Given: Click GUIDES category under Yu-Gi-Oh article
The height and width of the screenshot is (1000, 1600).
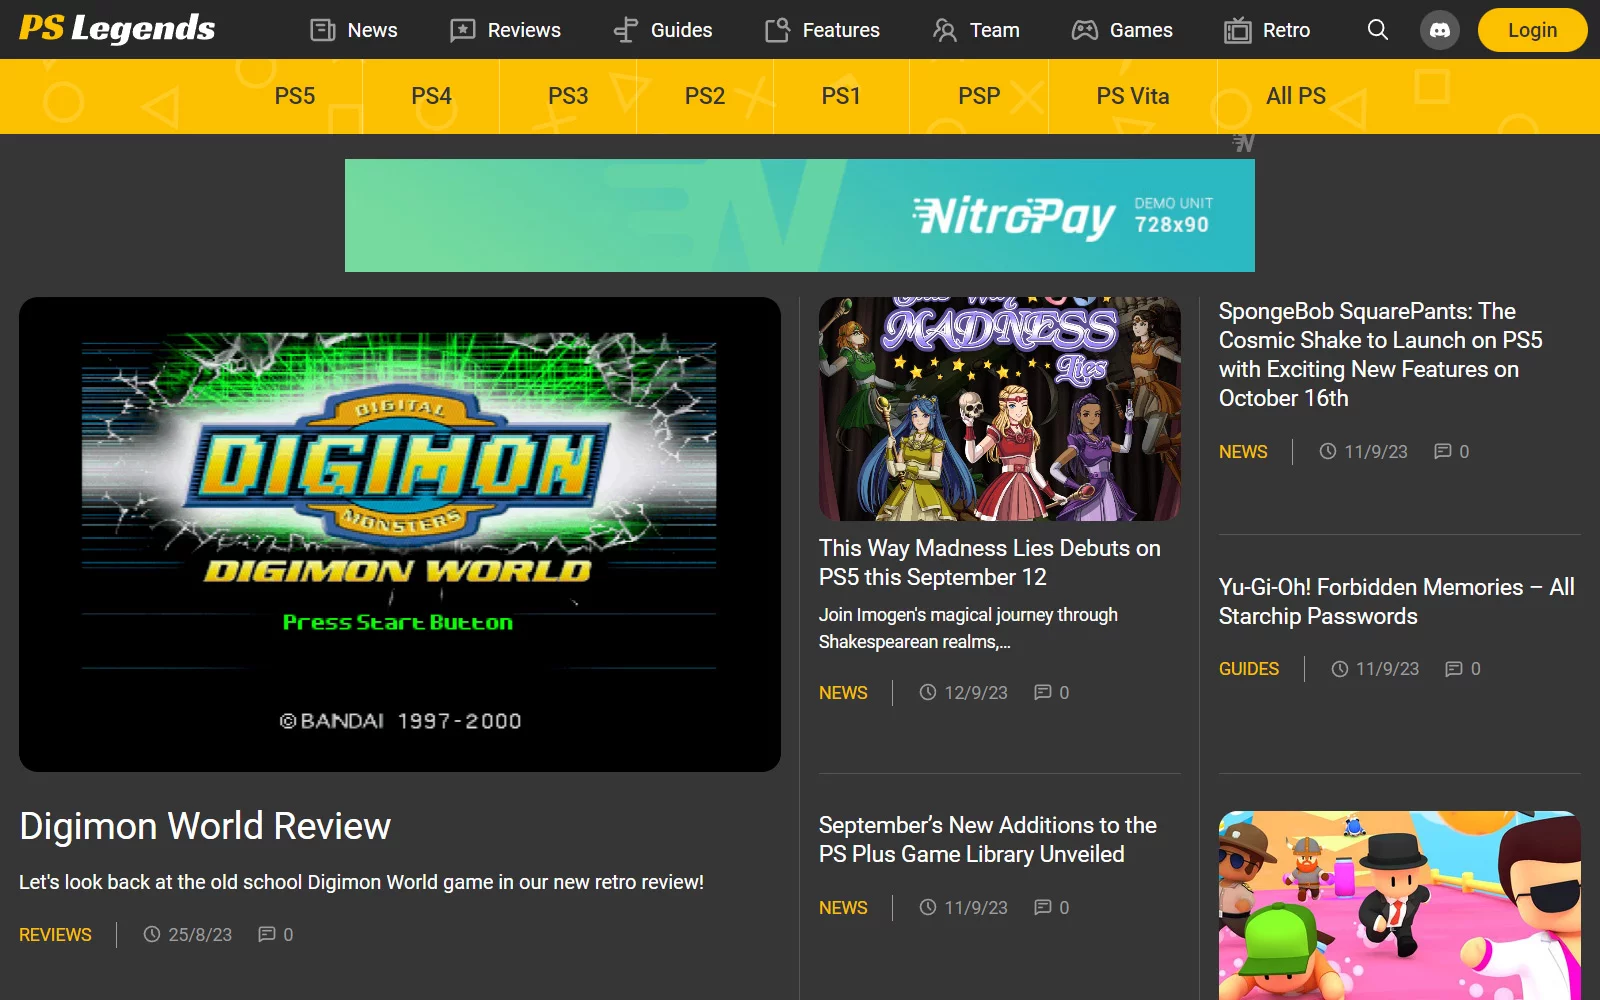Looking at the screenshot, I should click(1249, 668).
